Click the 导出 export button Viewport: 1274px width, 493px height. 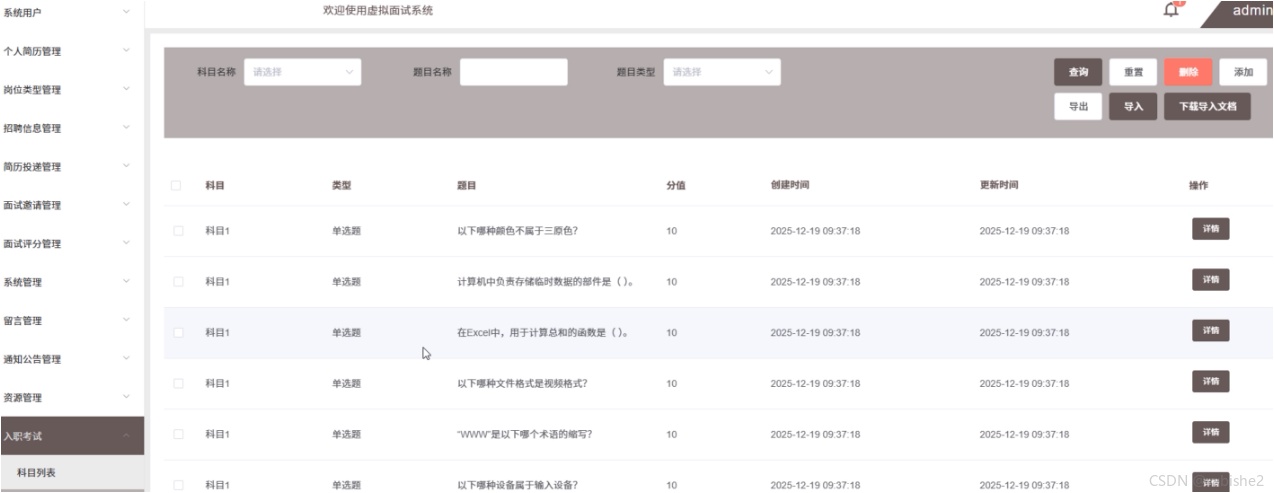pyautogui.click(x=1078, y=106)
